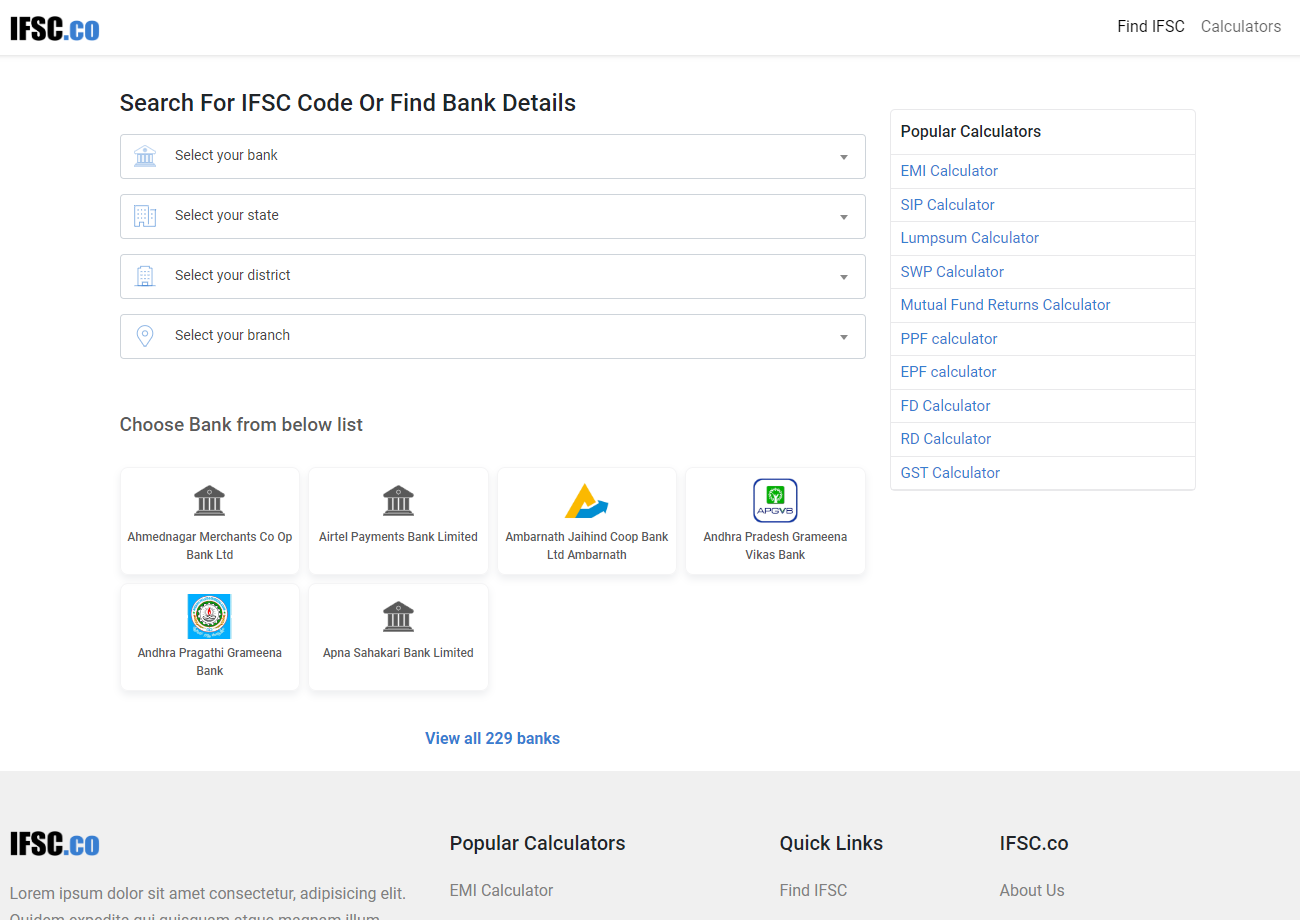Select Andhra Pradesh Grameena Vikas Bank name
This screenshot has width=1300, height=920.
775,546
